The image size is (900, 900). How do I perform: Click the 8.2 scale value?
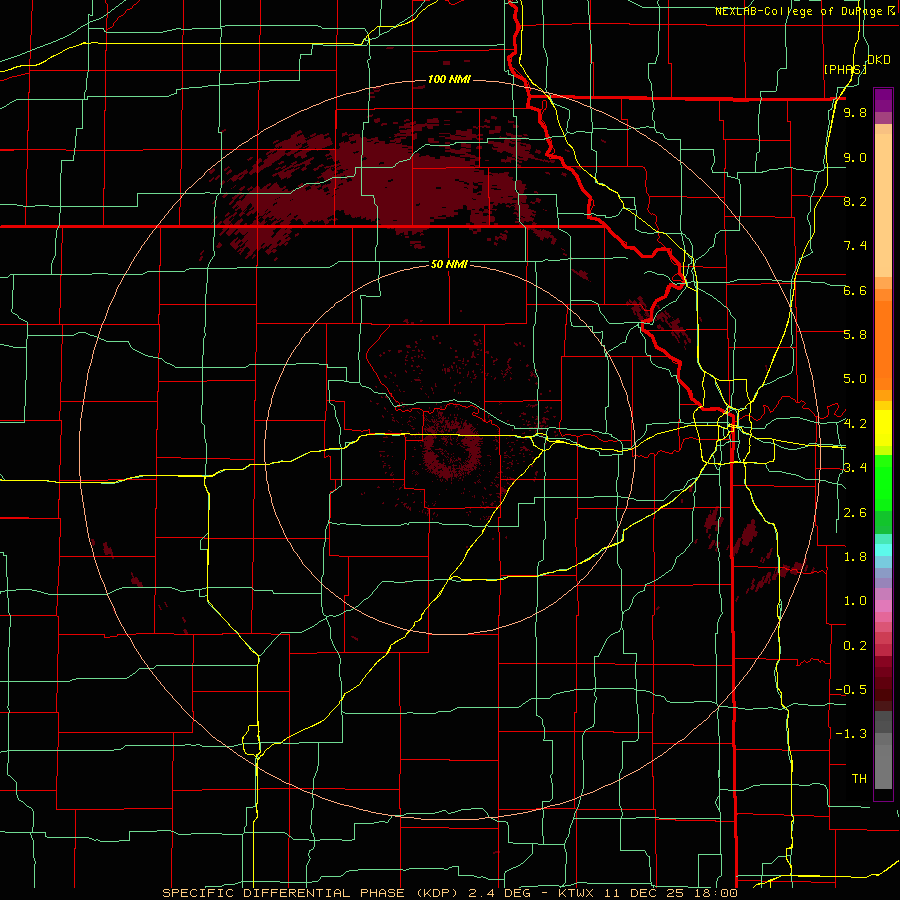coord(855,202)
